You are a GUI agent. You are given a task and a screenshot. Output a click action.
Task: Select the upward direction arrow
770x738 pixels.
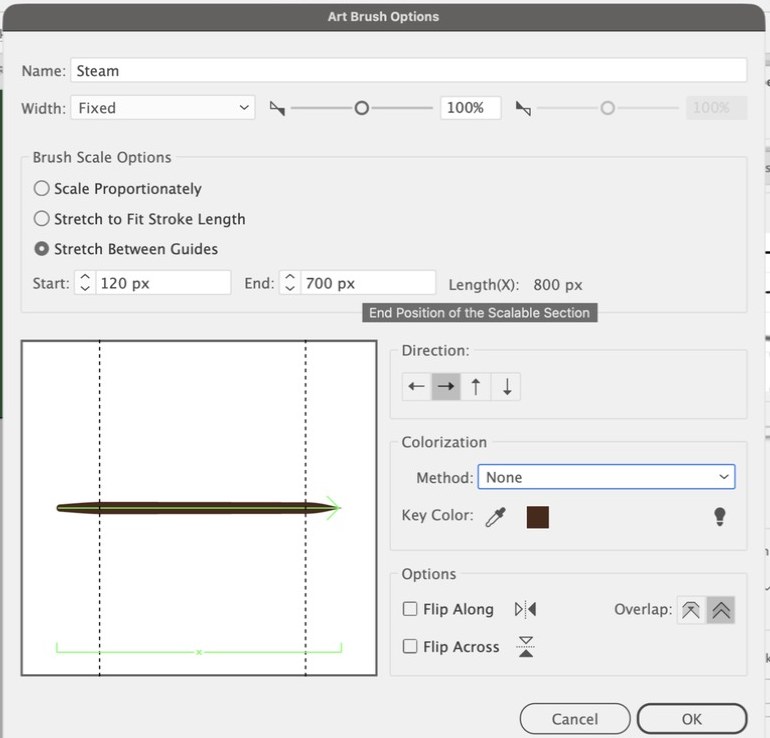point(475,386)
